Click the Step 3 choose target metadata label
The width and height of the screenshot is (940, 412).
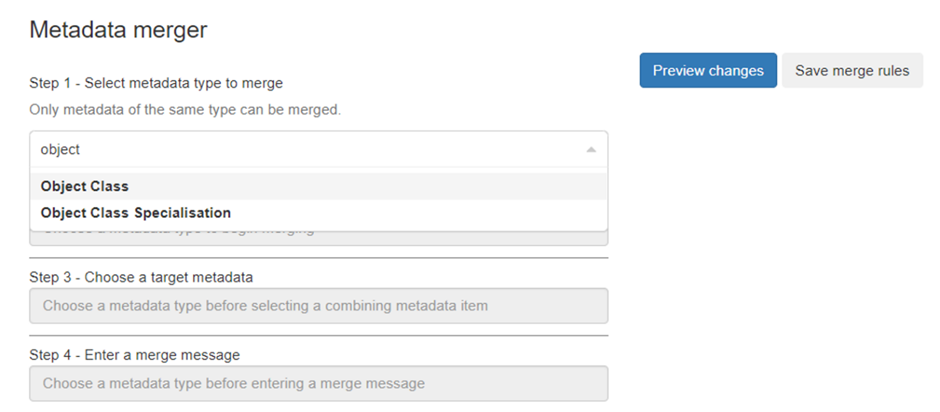click(141, 277)
